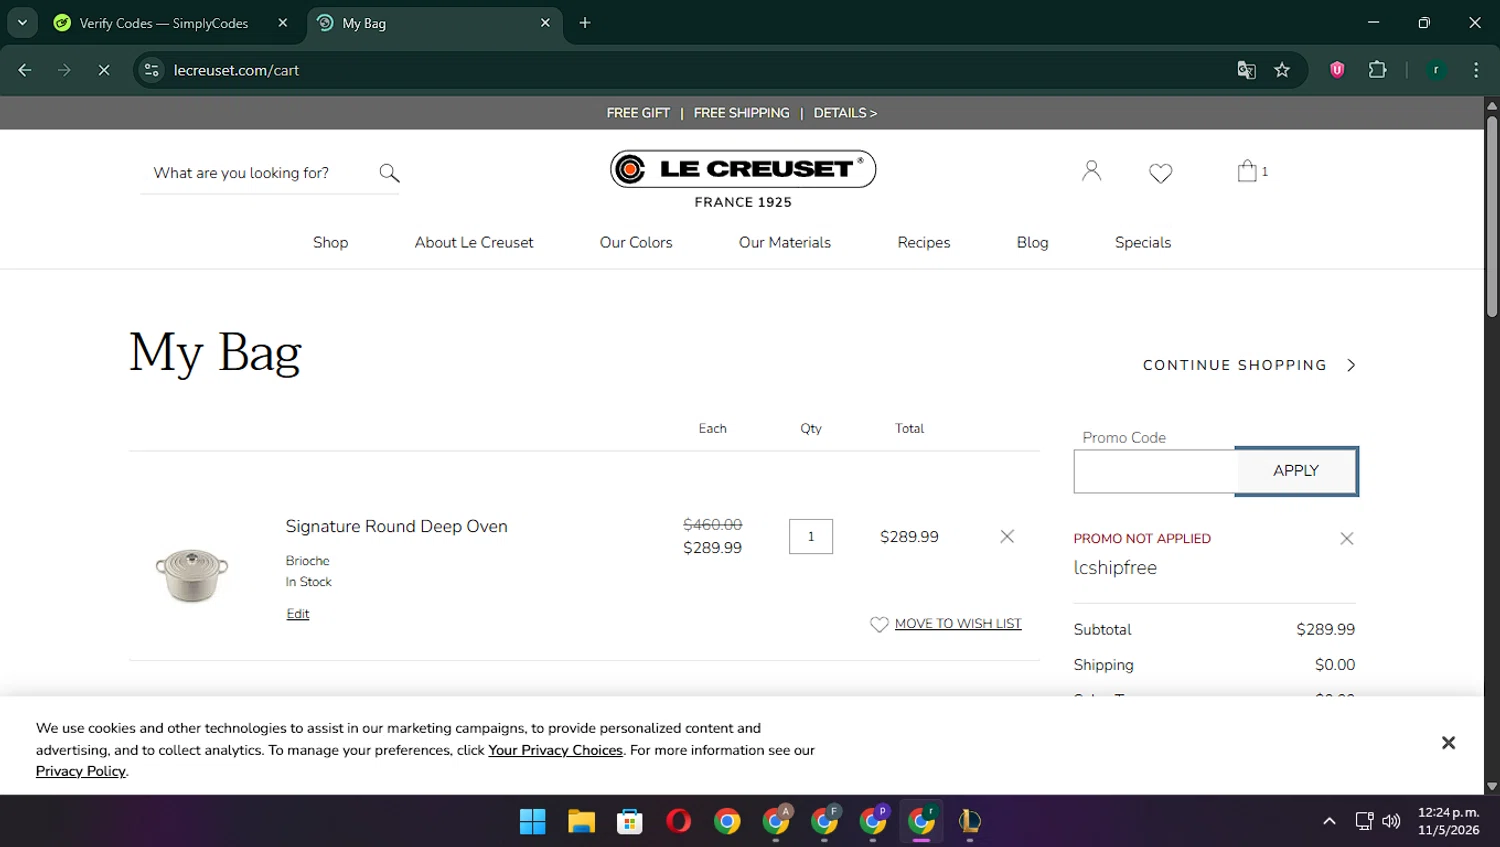The height and width of the screenshot is (847, 1500).
Task: Open the Privacy Policy link
Action: [x=81, y=771]
